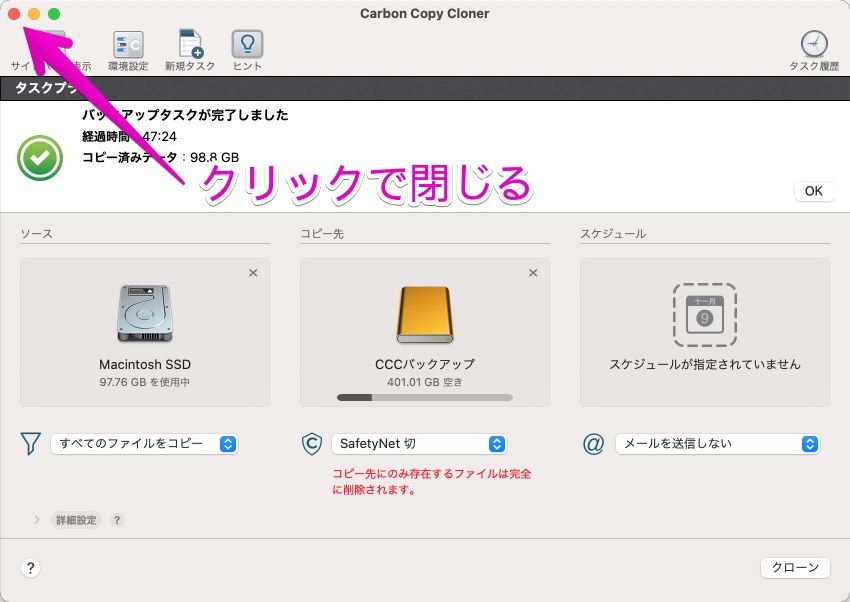Click the red SafetyNet warning text
850x602 pixels.
click(x=432, y=481)
